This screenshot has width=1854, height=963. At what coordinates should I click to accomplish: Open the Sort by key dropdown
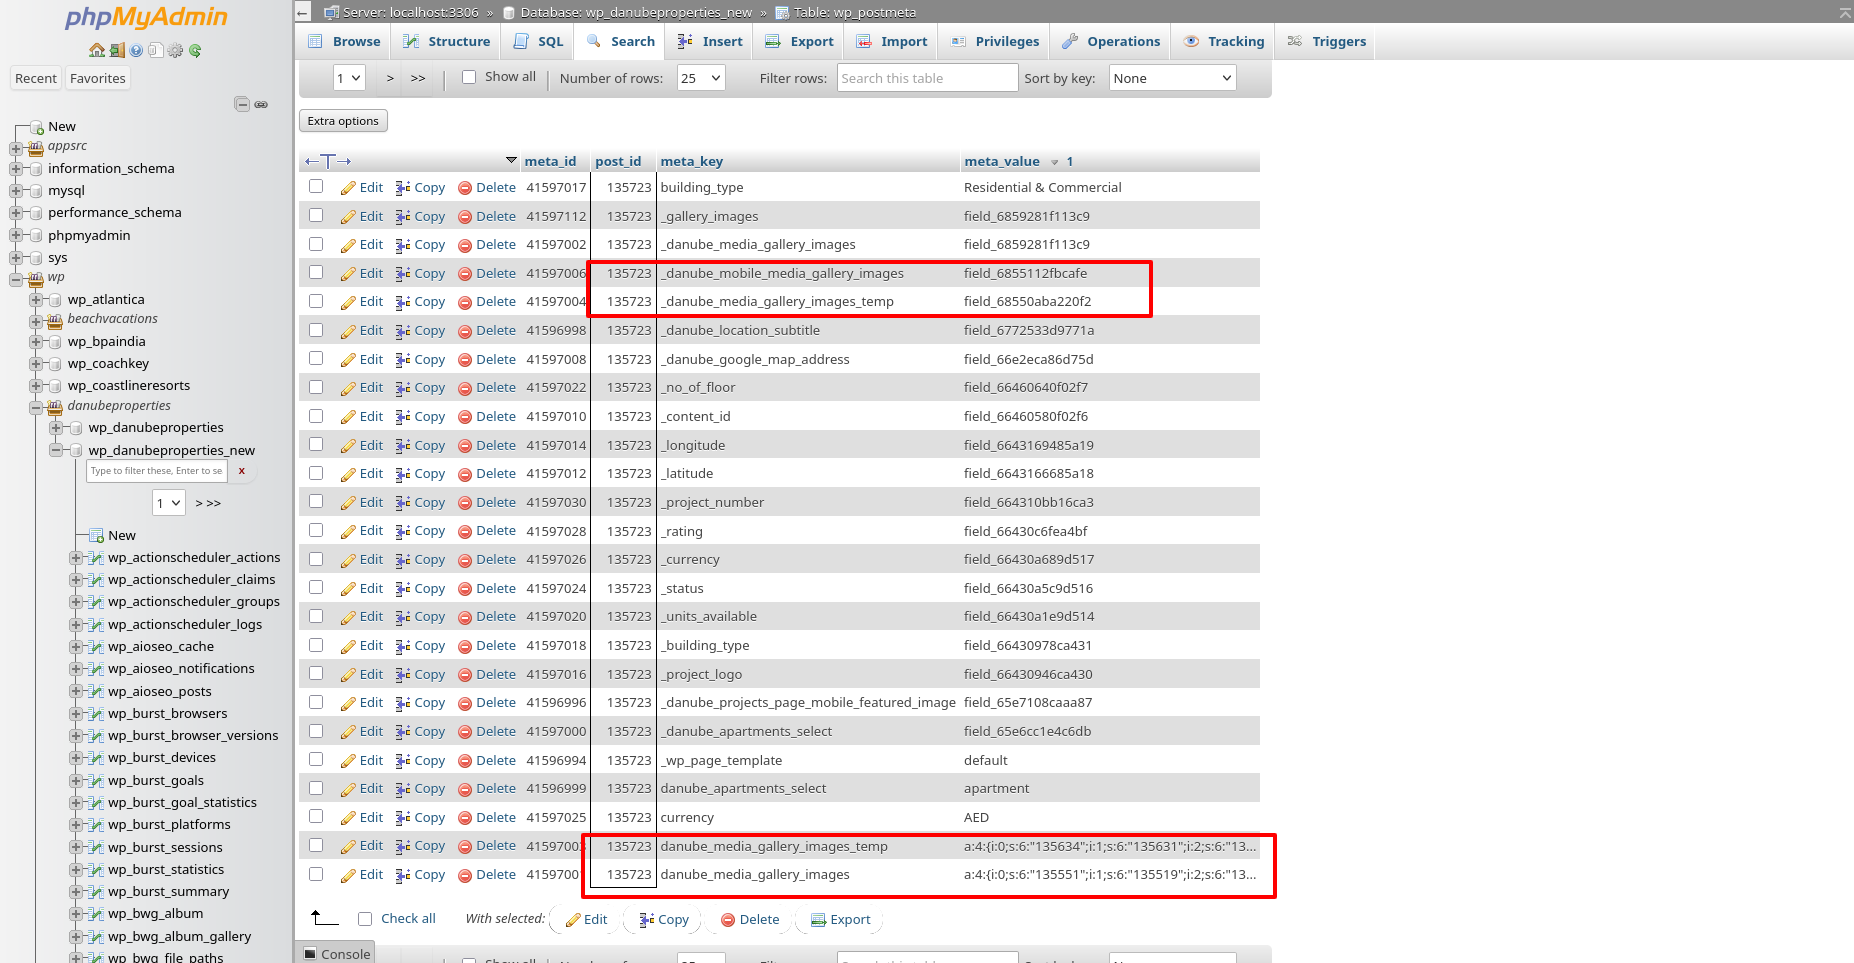pos(1172,78)
